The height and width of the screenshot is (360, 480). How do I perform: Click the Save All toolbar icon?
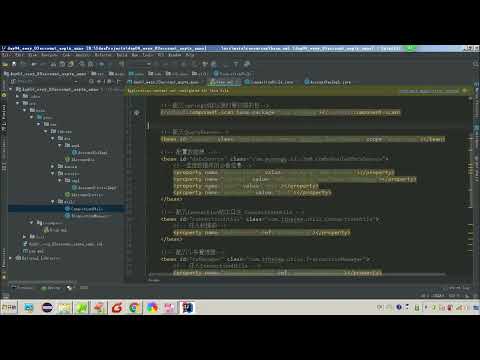point(14,64)
